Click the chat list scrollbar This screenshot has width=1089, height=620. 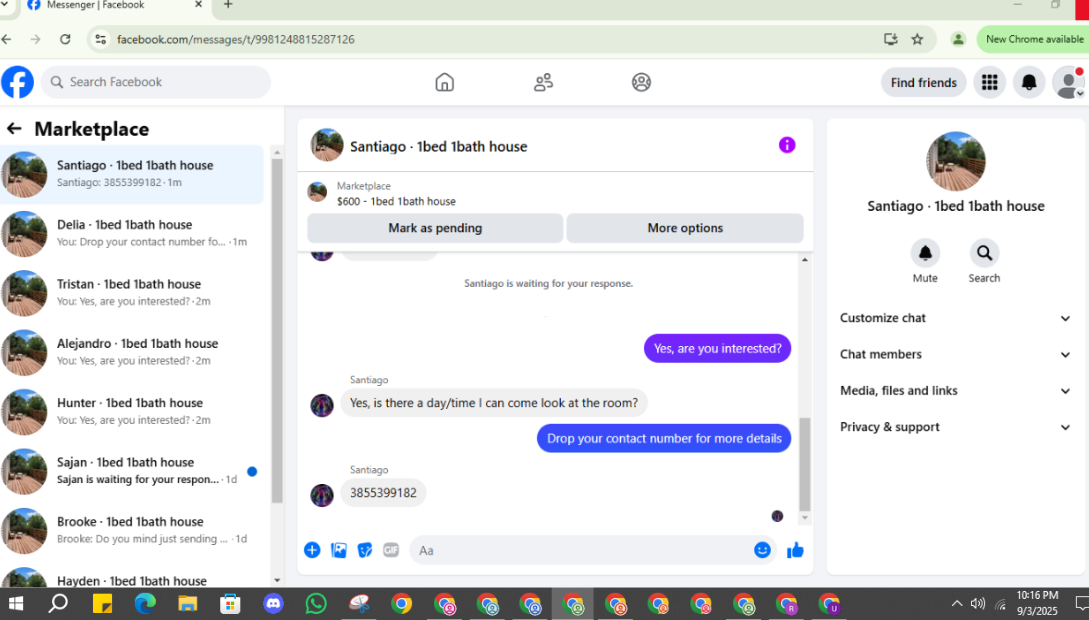[277, 330]
